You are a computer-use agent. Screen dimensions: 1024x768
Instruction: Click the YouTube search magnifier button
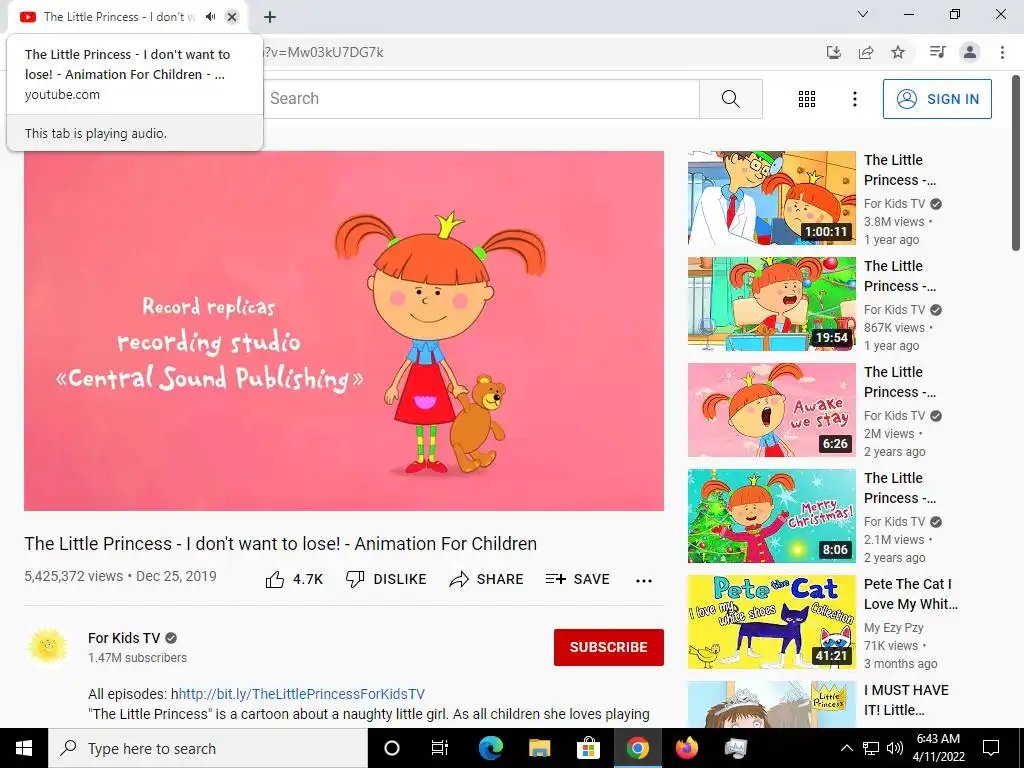click(x=730, y=99)
